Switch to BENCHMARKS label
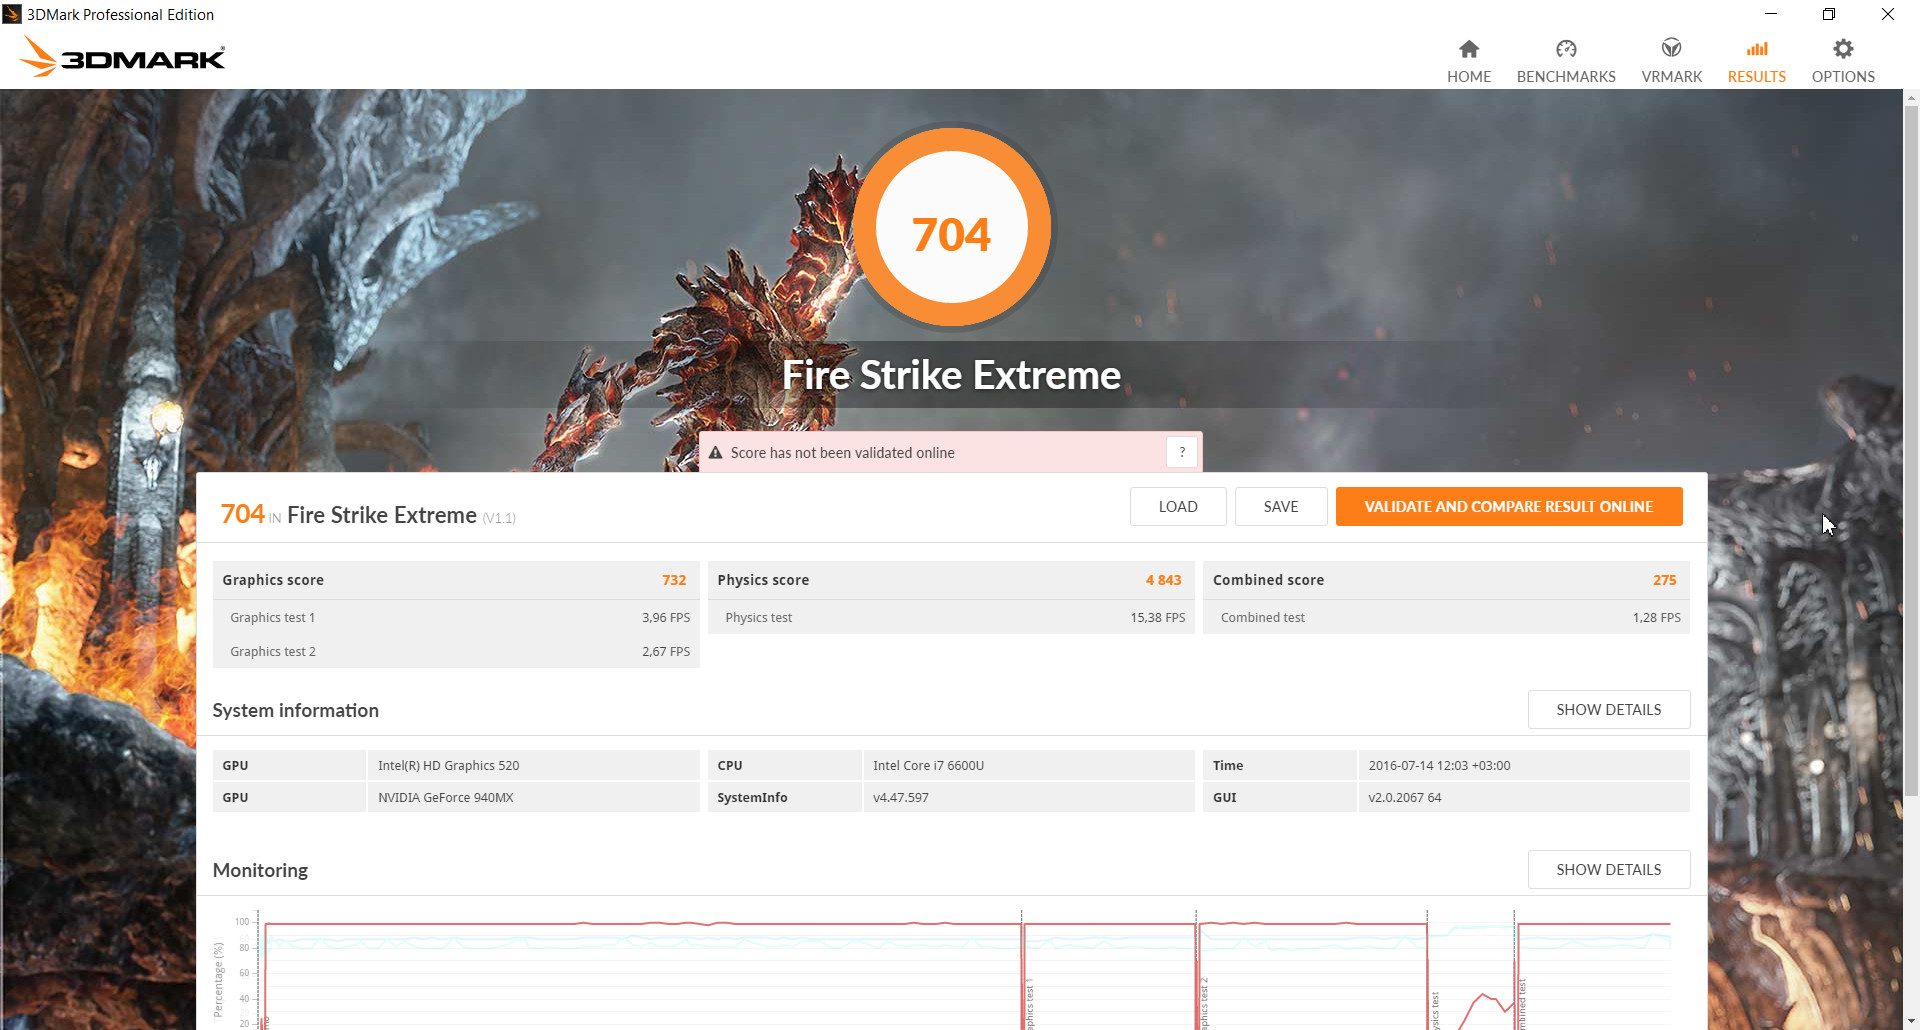 coord(1566,77)
